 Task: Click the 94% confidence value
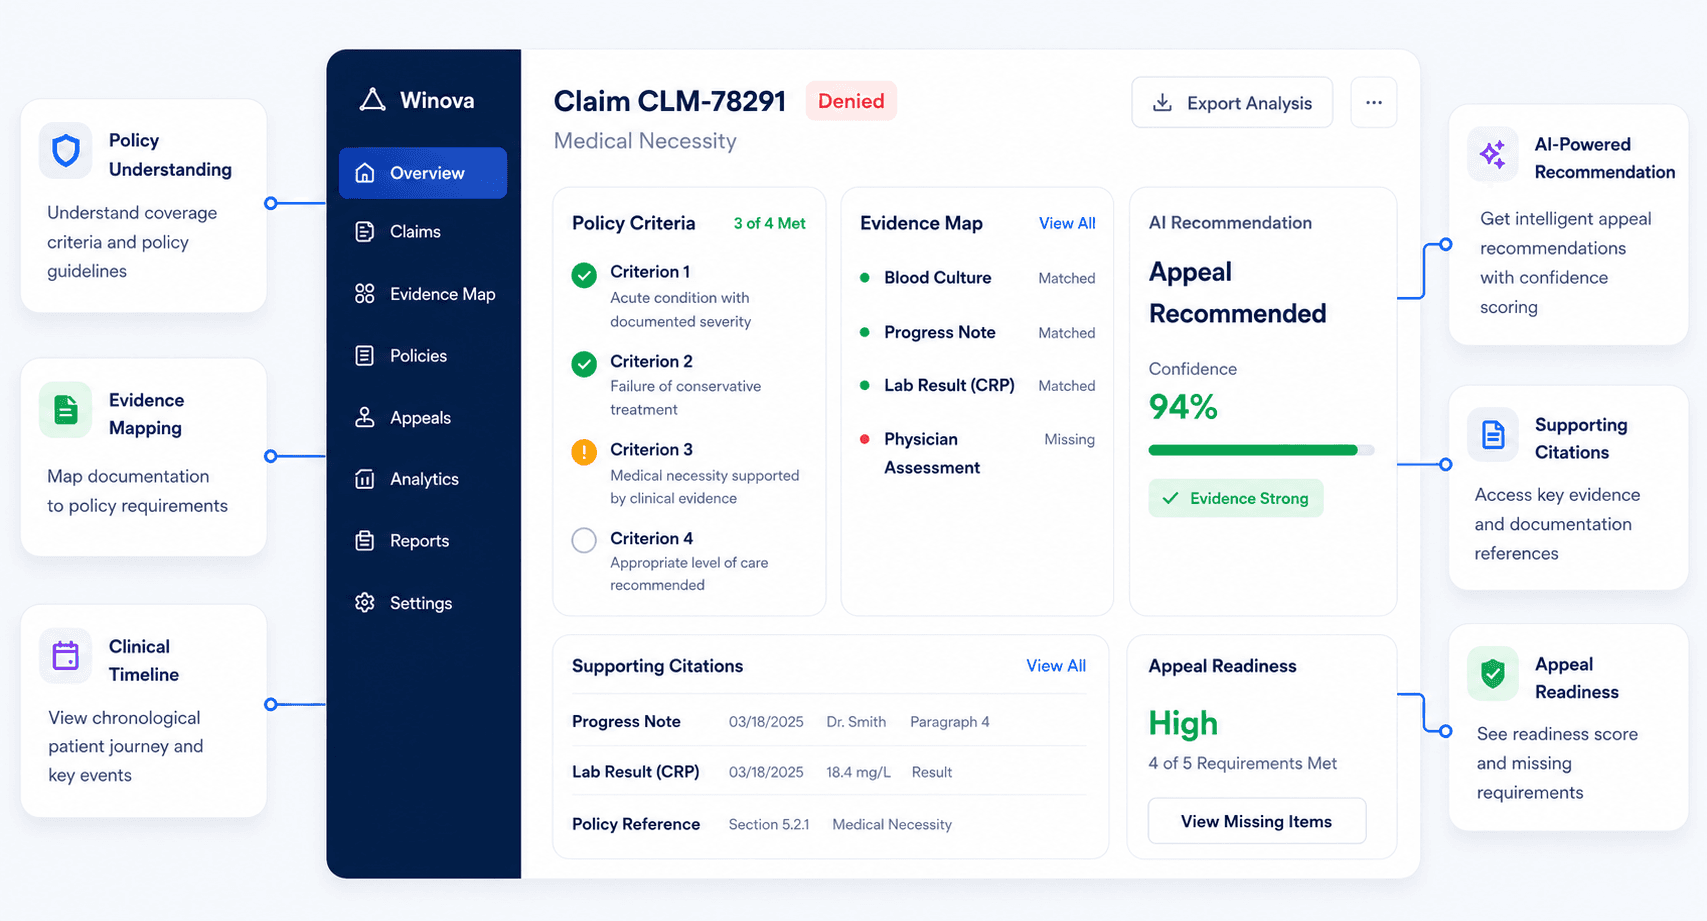click(x=1183, y=407)
